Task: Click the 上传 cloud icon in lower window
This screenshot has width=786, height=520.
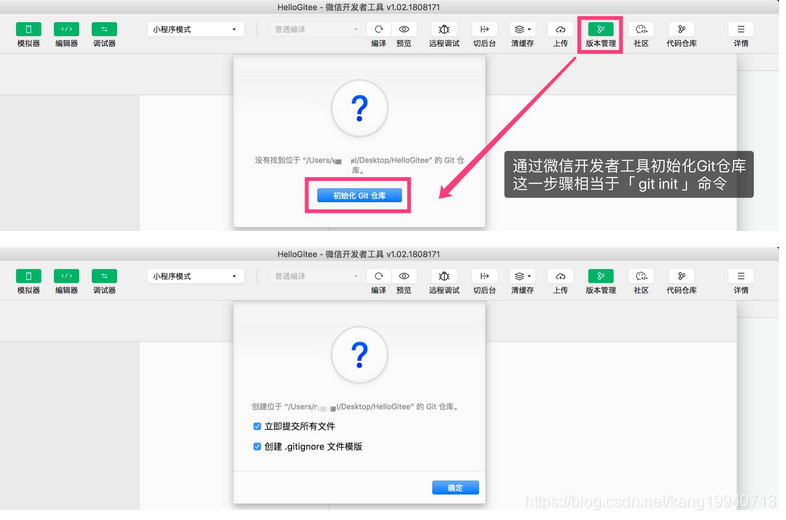Action: click(560, 276)
